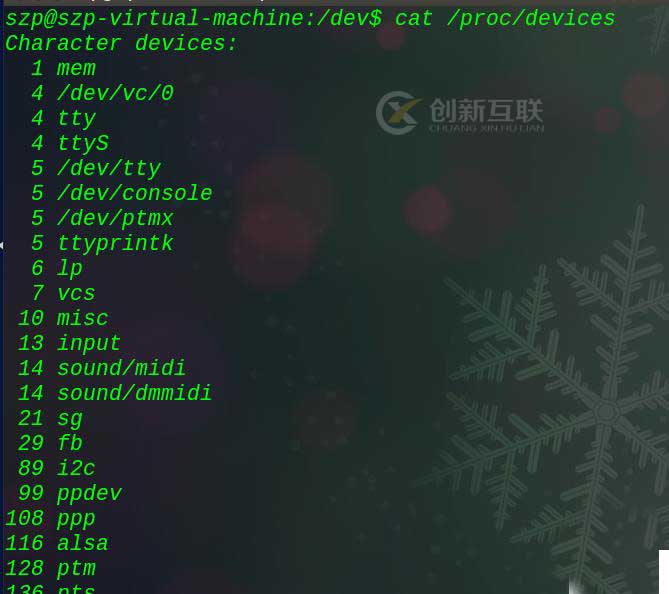Click the watermark logo icon

point(398,113)
